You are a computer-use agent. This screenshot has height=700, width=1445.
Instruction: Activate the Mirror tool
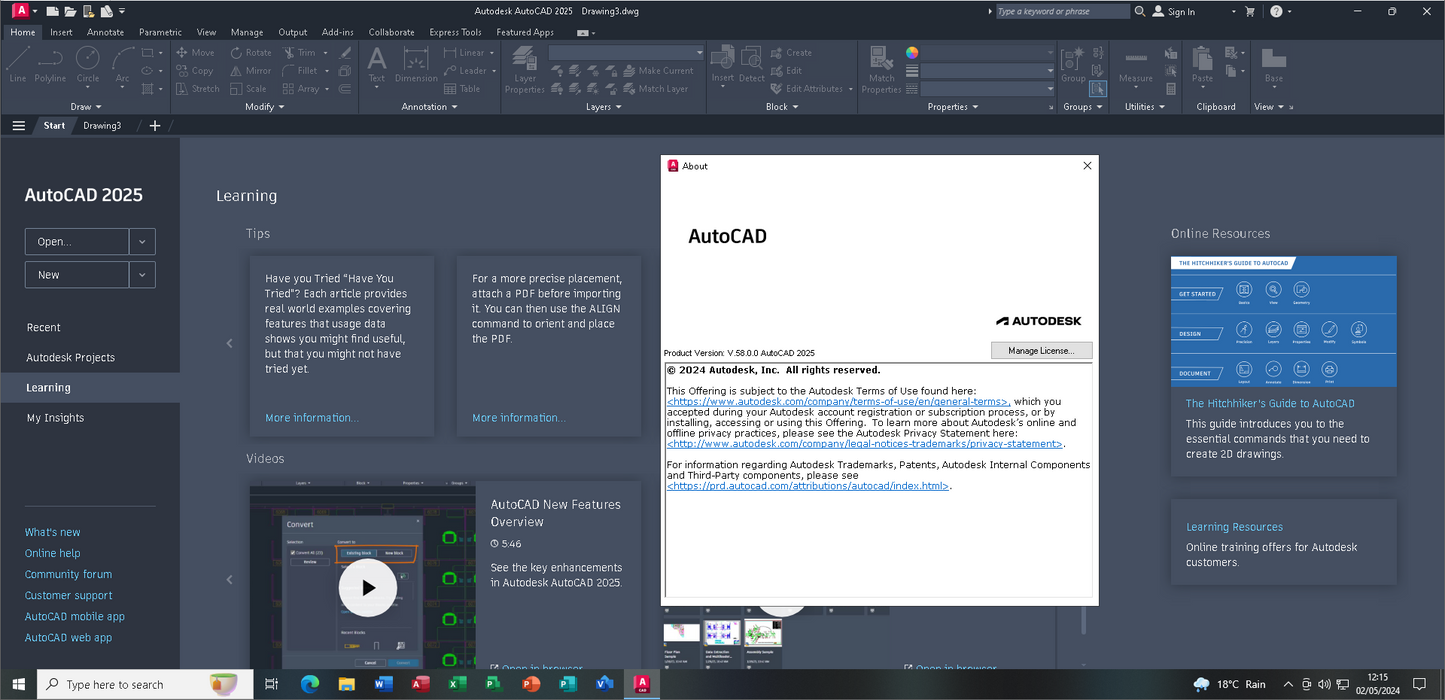[x=251, y=71]
